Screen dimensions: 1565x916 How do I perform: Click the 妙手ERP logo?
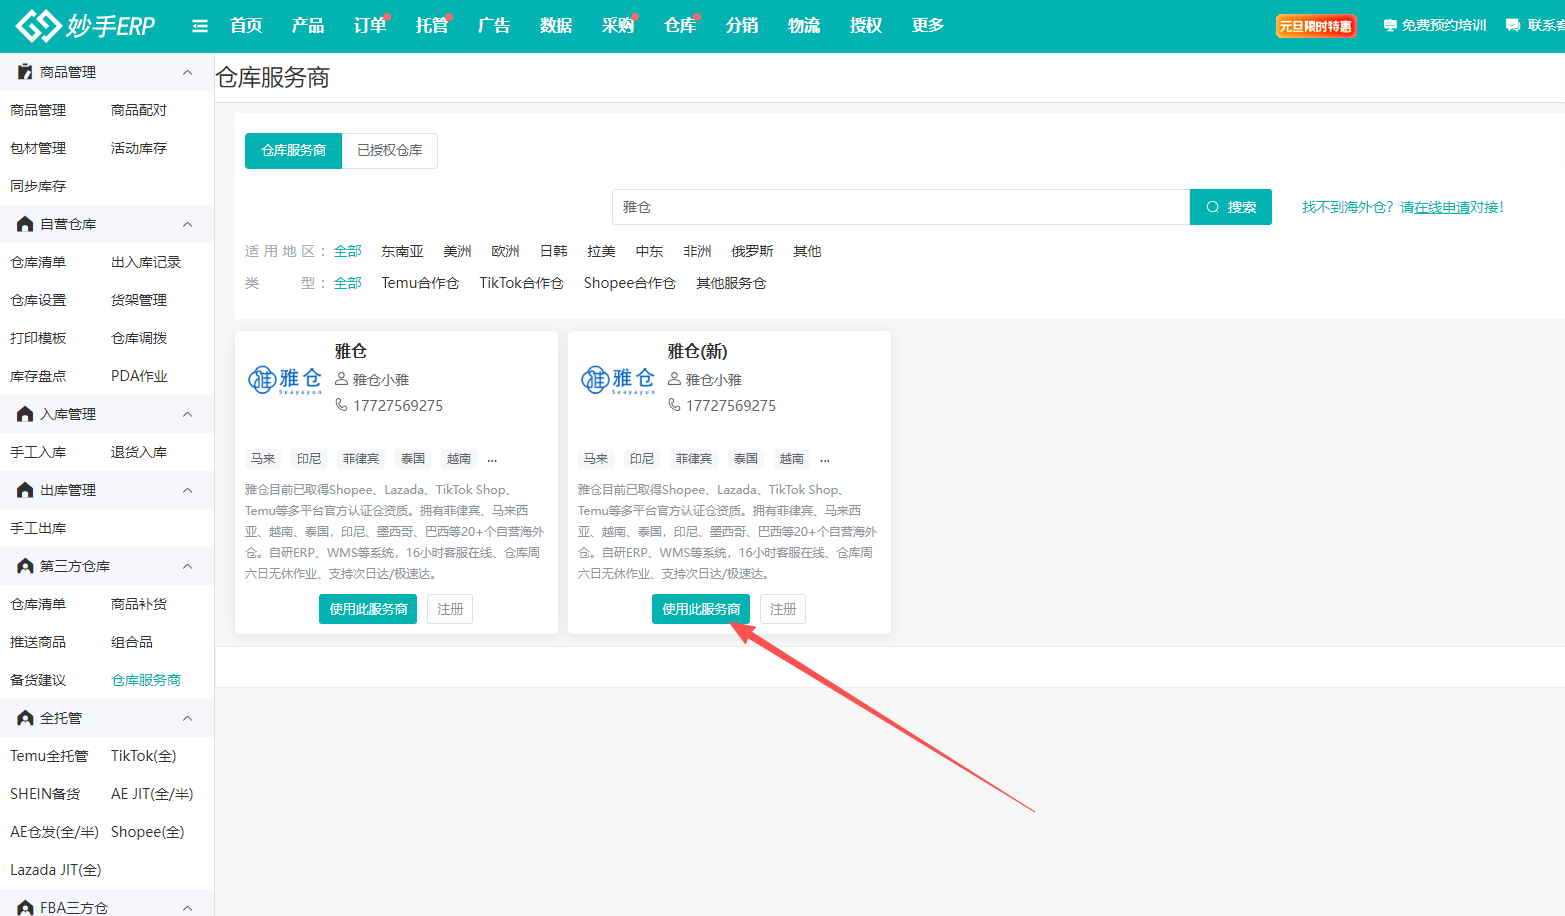86,25
